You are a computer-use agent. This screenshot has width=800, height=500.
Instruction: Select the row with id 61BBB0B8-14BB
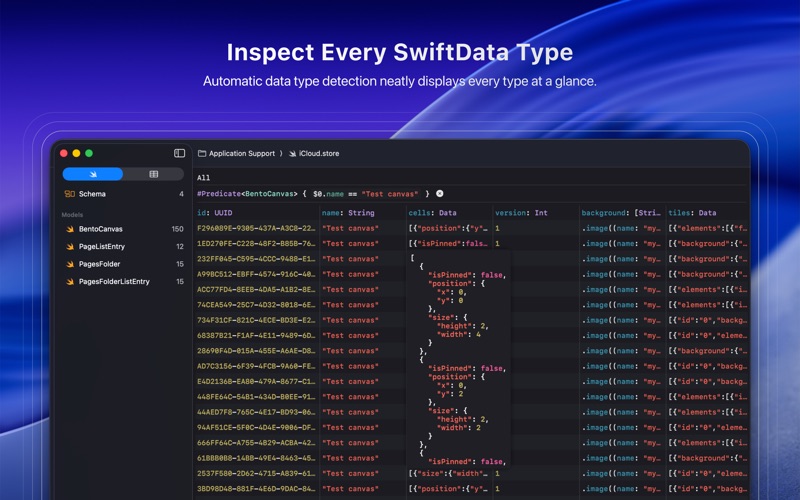[470, 458]
